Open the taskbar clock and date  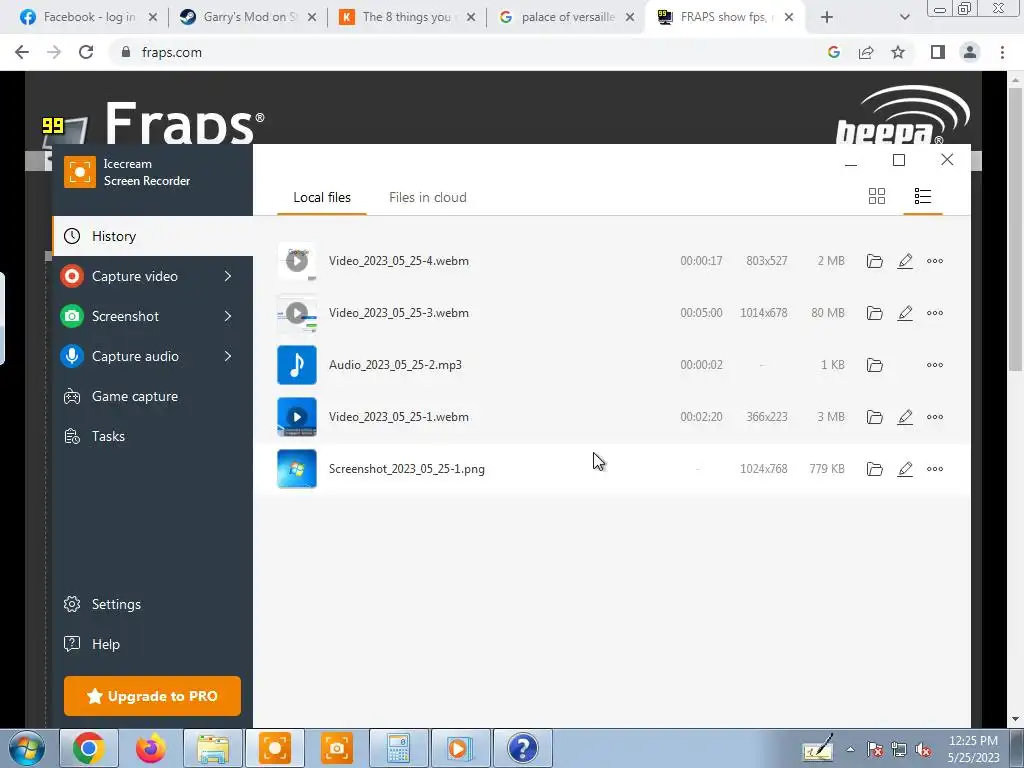[x=973, y=749]
